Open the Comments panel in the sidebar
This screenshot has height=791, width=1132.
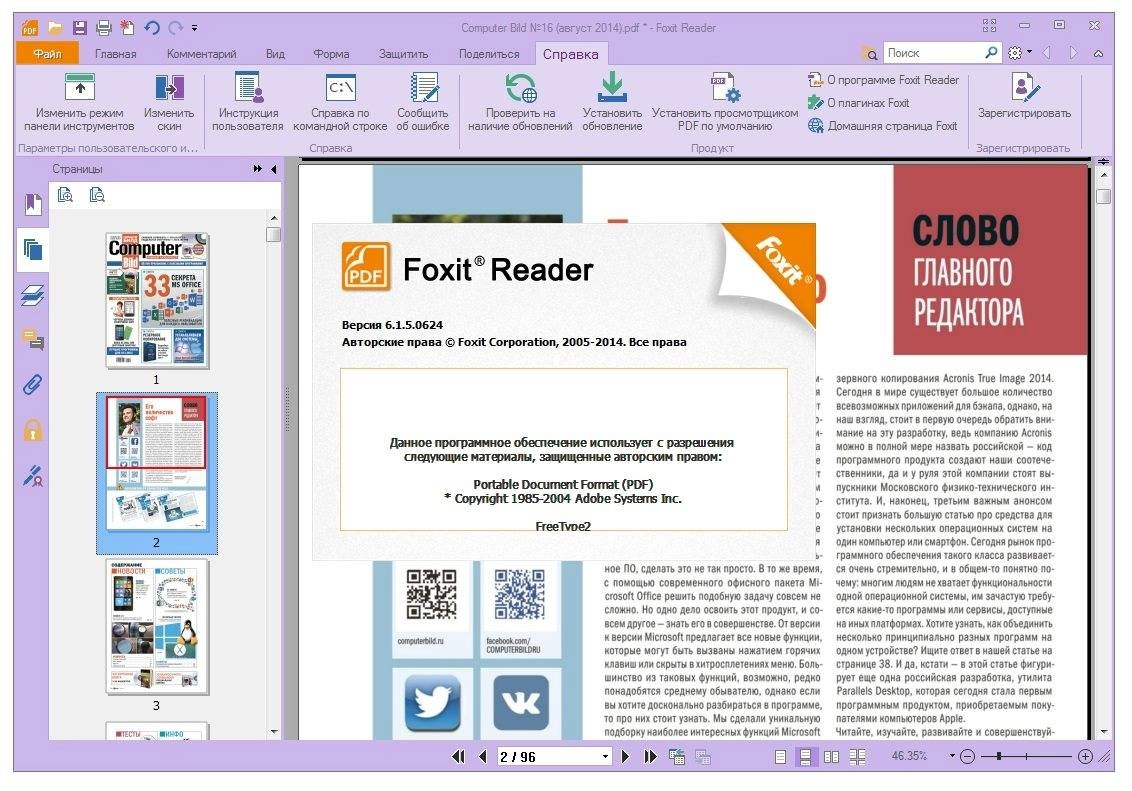(x=32, y=339)
